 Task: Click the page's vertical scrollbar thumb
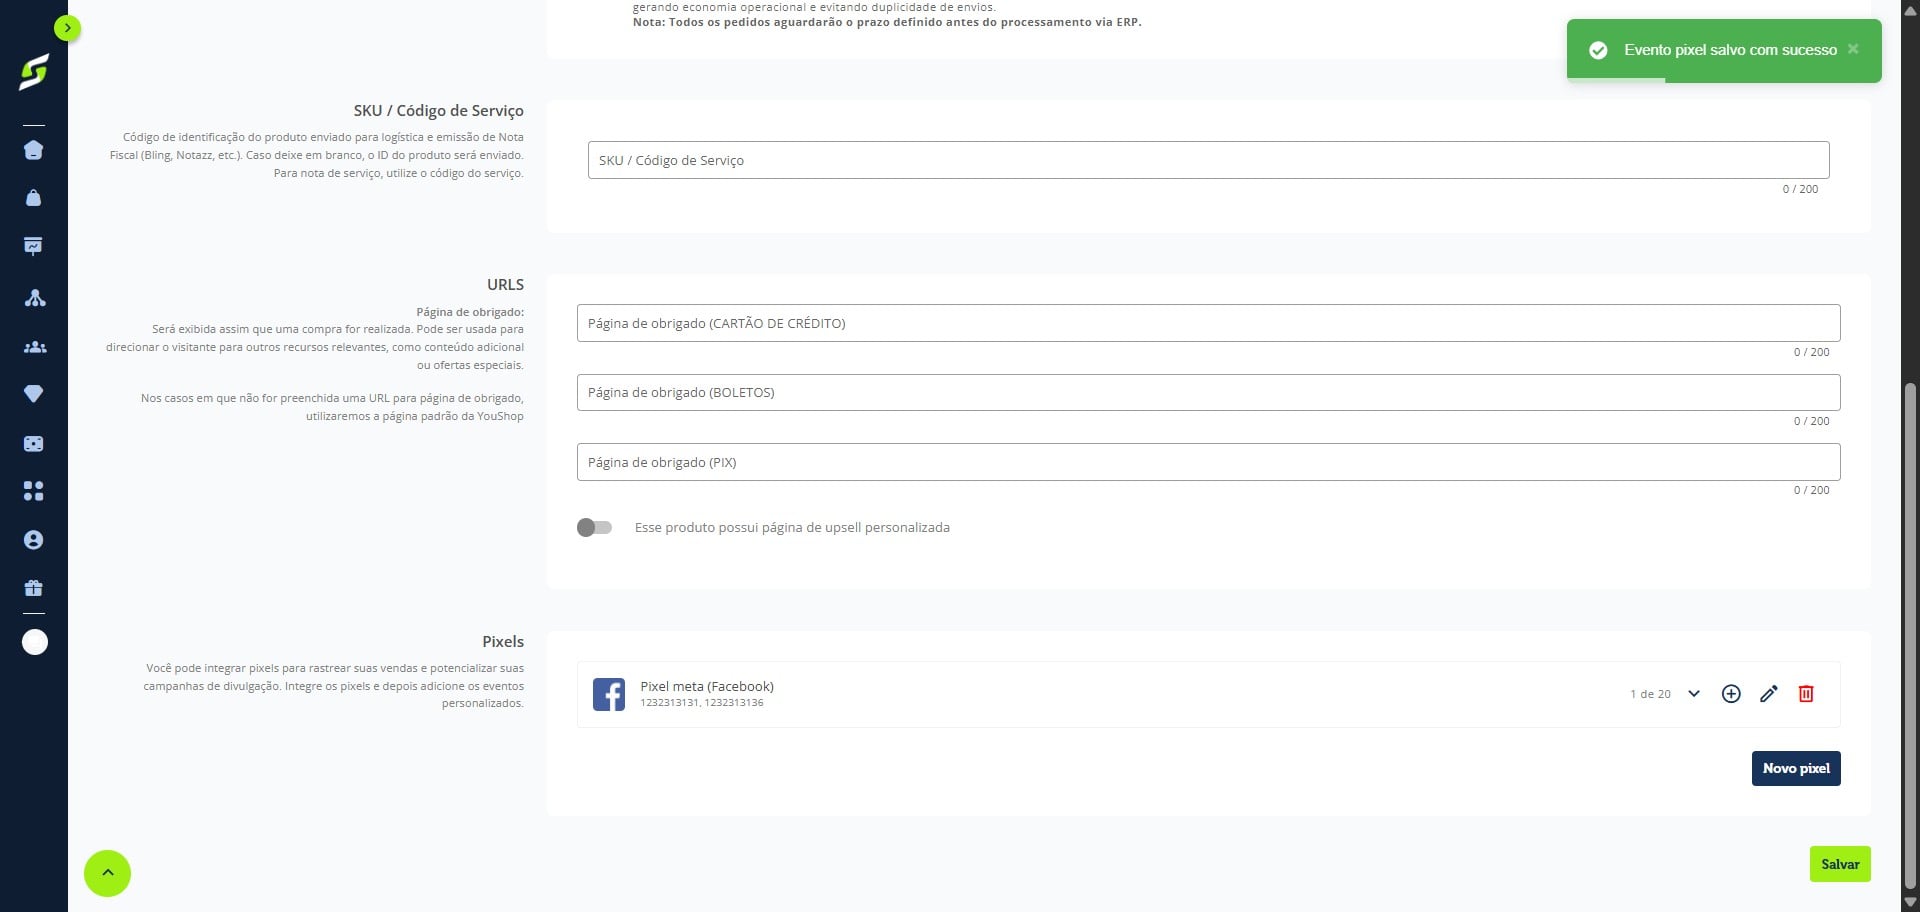pyautogui.click(x=1910, y=635)
